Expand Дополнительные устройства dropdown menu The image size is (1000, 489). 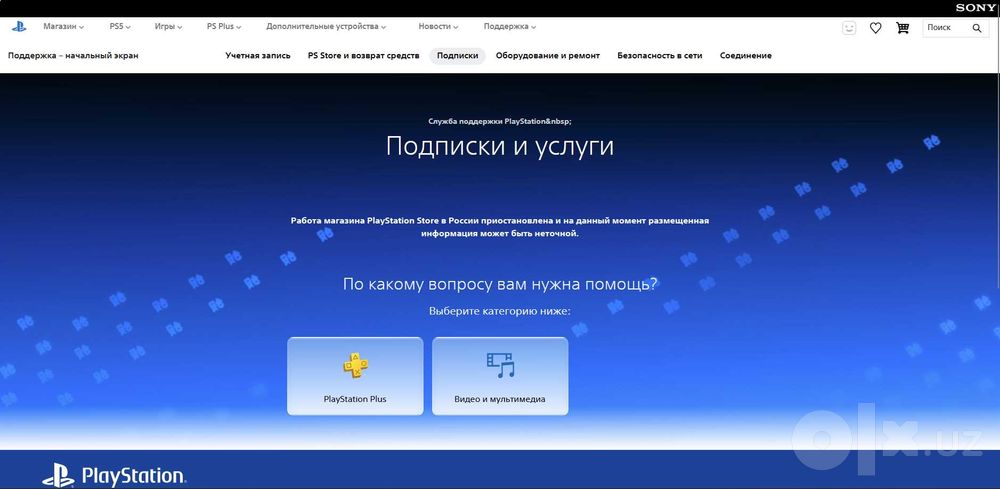327,27
